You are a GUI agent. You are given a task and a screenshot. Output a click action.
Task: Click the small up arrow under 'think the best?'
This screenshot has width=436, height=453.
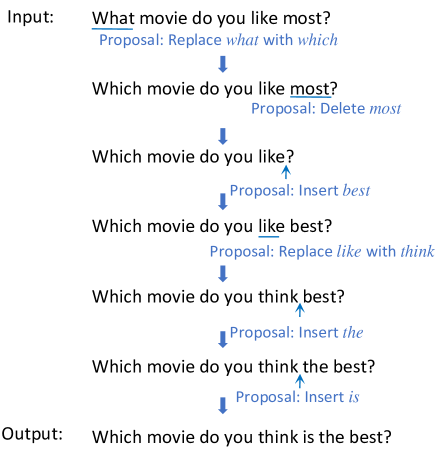tap(300, 381)
